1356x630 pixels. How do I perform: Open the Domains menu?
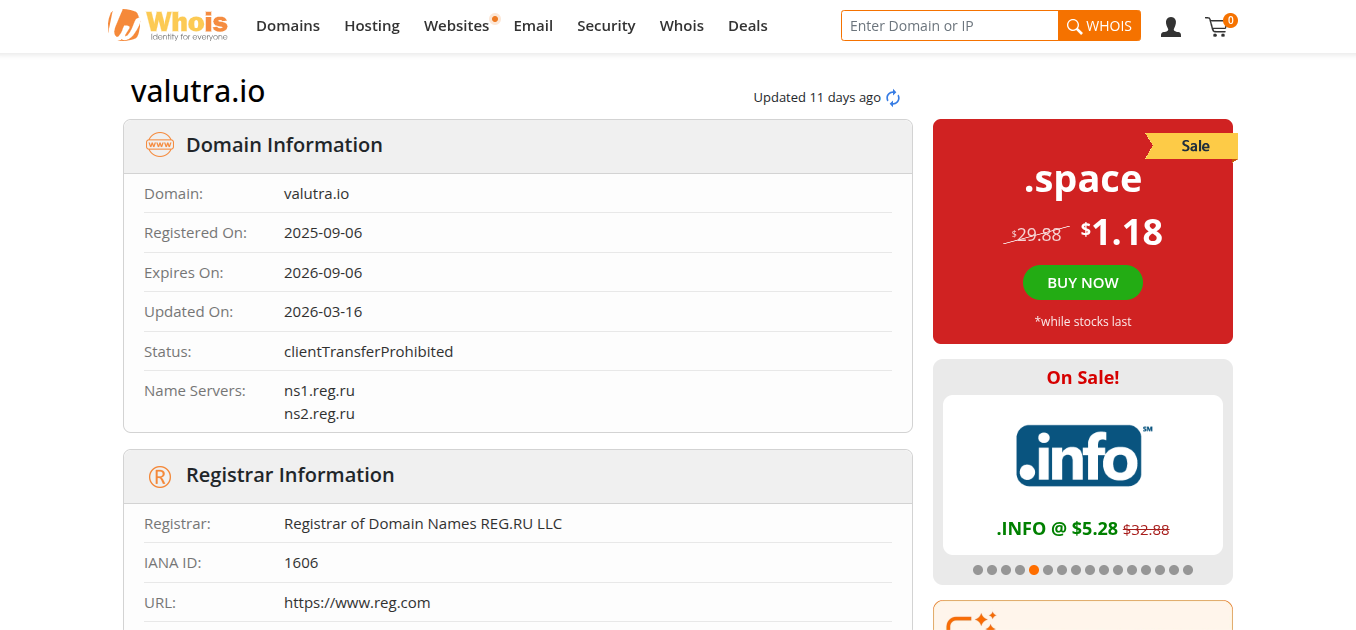(288, 26)
